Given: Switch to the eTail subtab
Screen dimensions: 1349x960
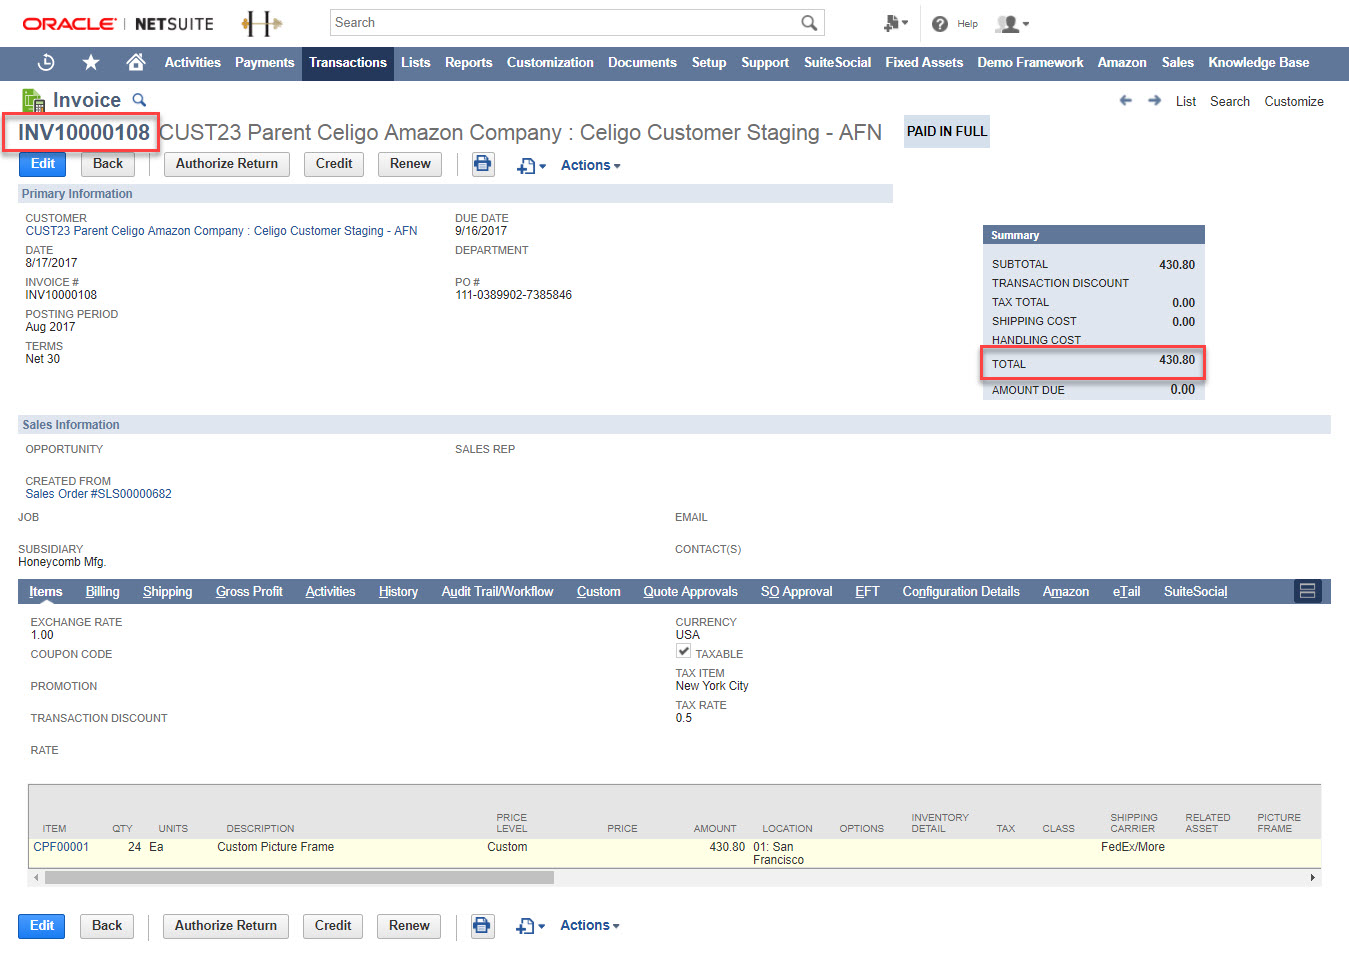Looking at the screenshot, I should pos(1126,592).
